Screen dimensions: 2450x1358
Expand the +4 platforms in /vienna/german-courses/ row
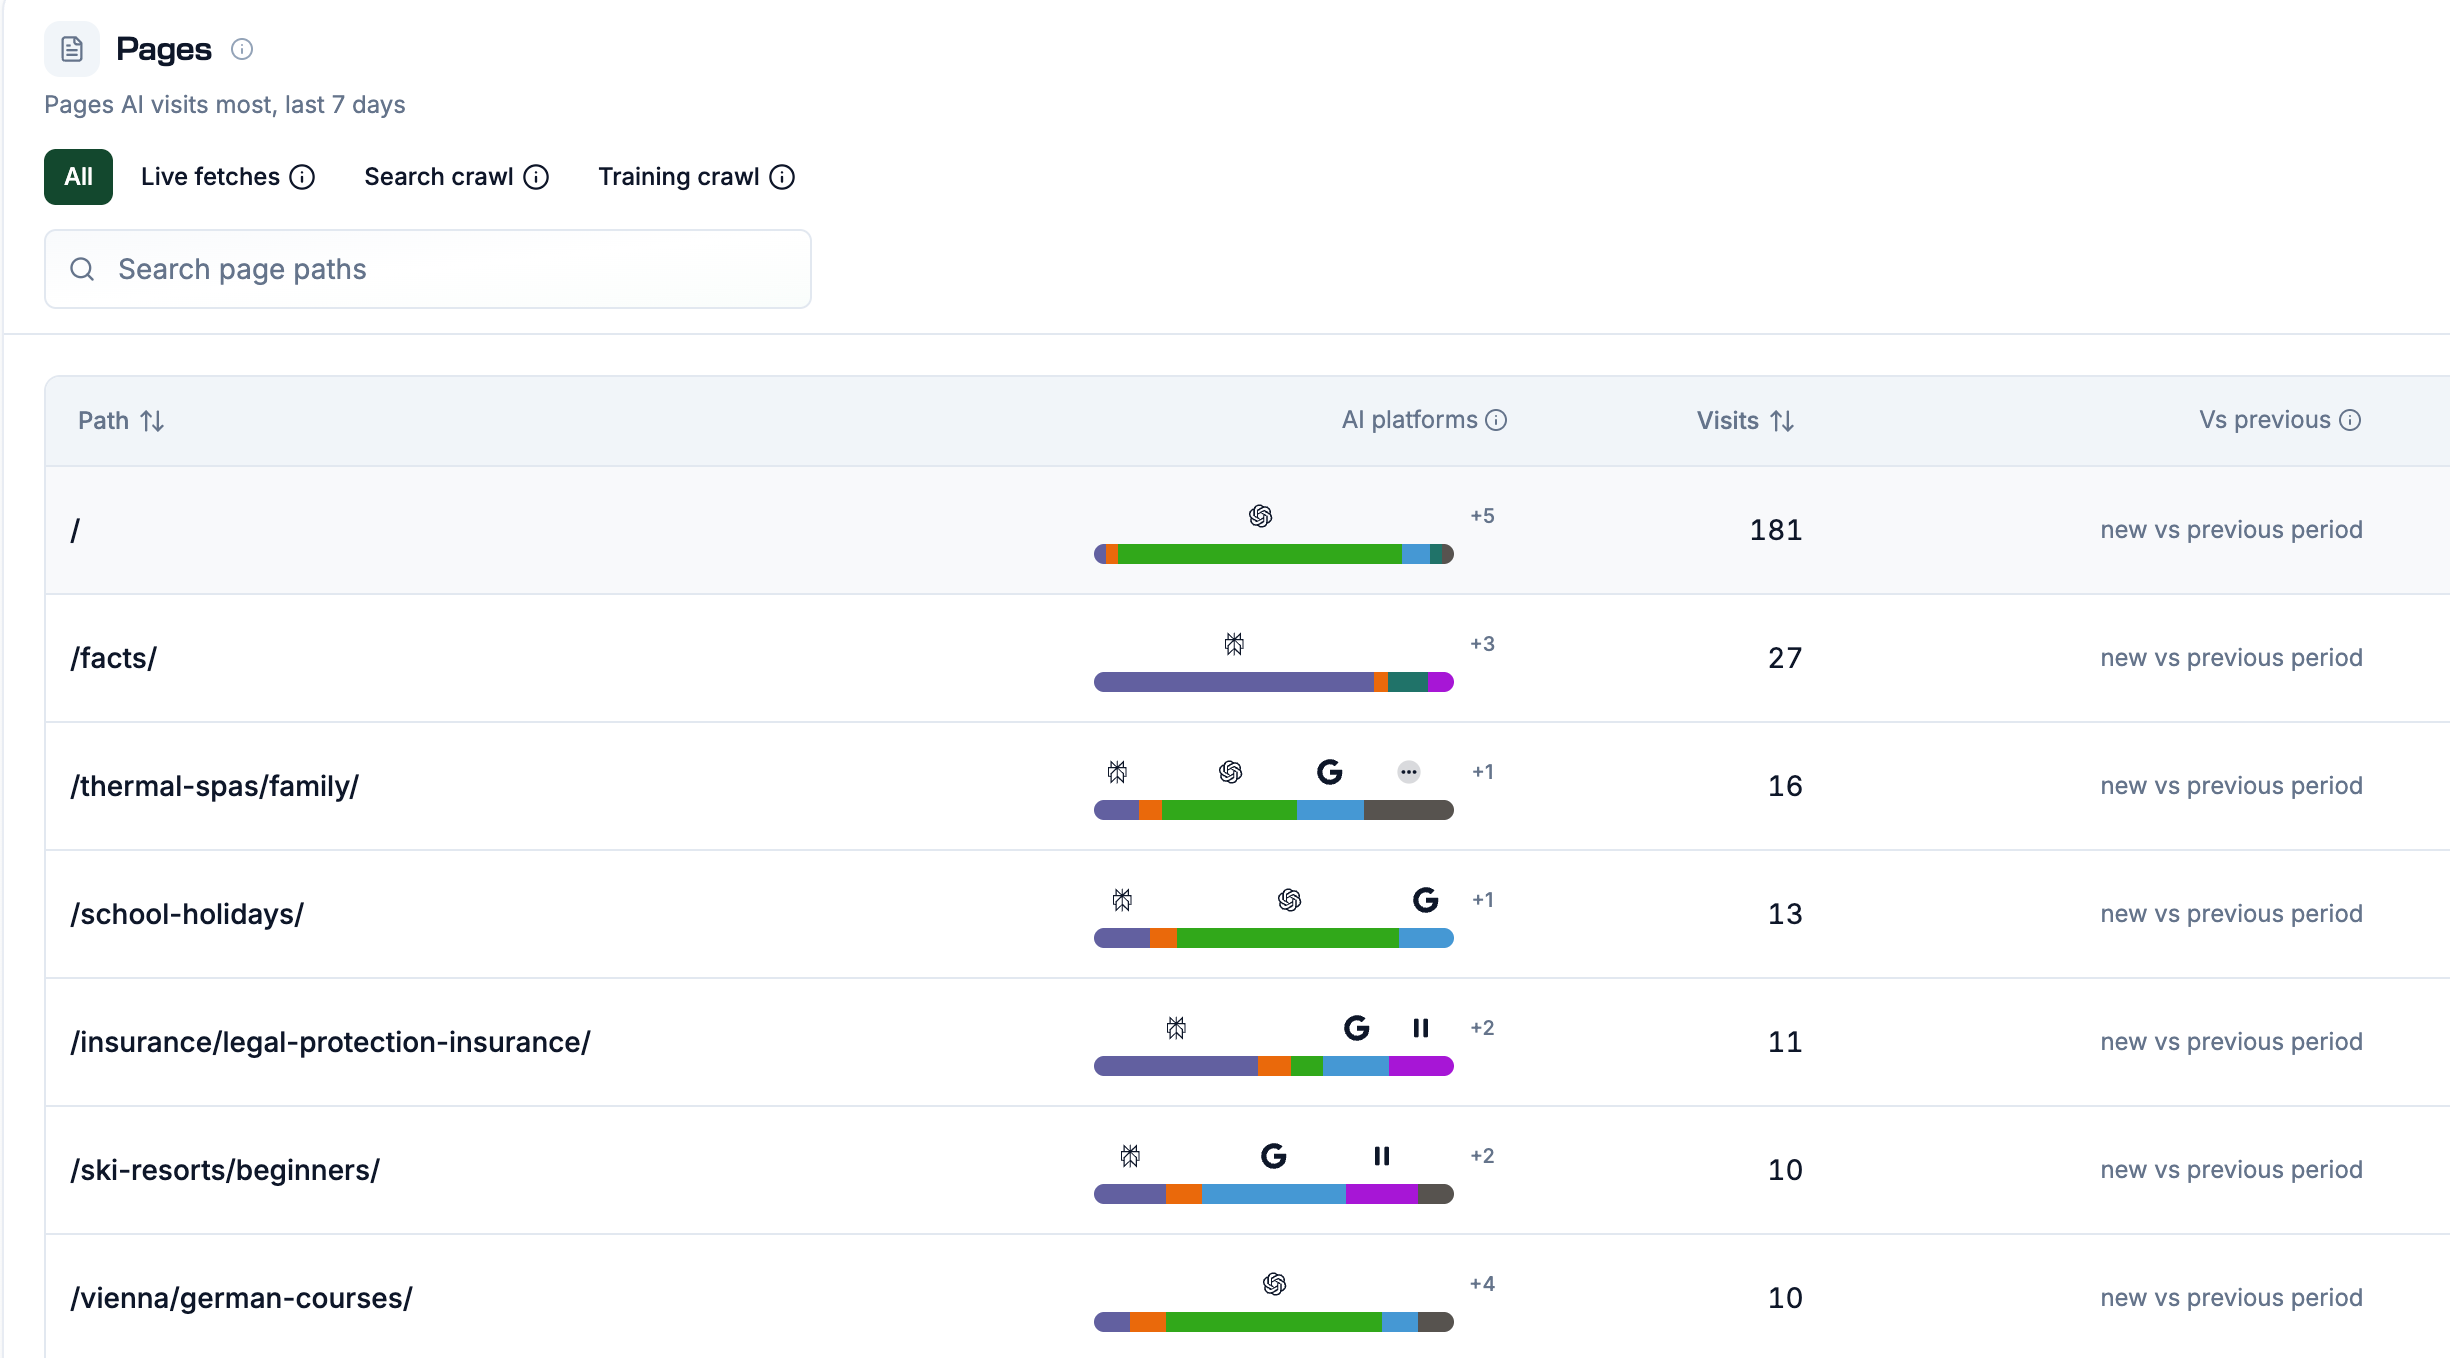[x=1482, y=1284]
